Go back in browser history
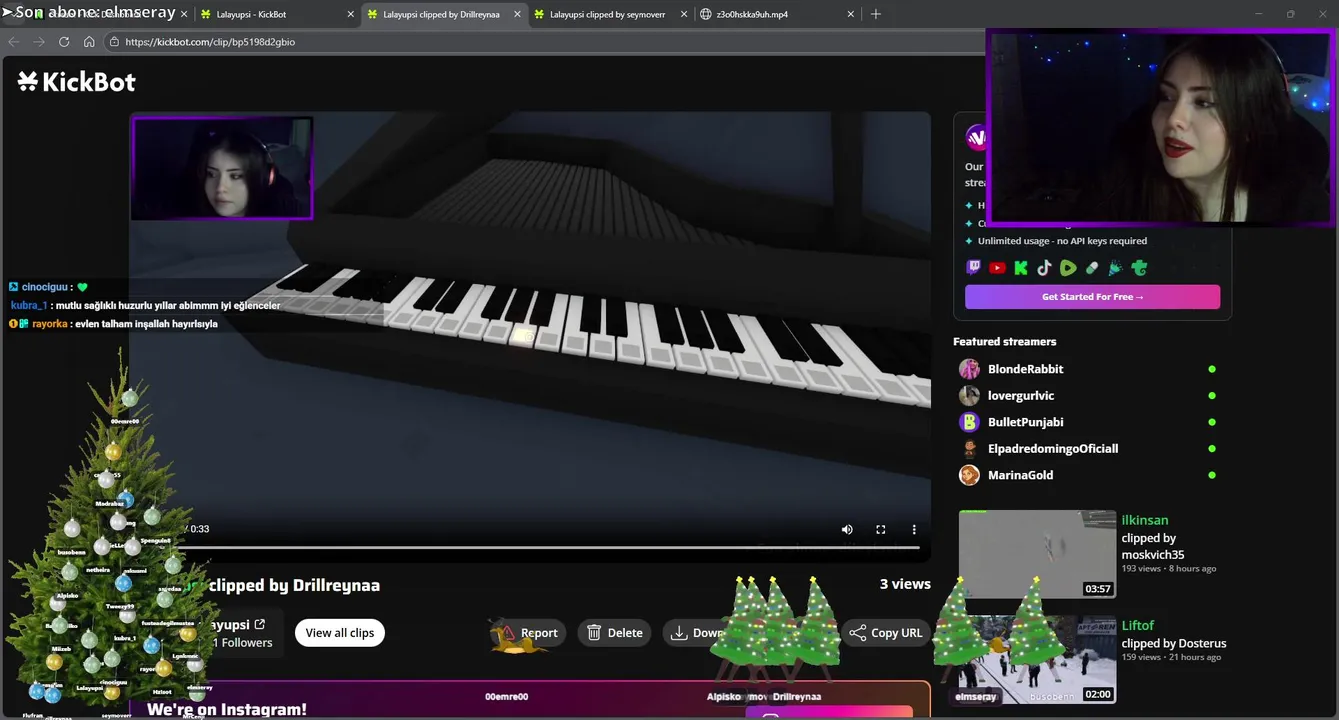1339x720 pixels. tap(14, 42)
